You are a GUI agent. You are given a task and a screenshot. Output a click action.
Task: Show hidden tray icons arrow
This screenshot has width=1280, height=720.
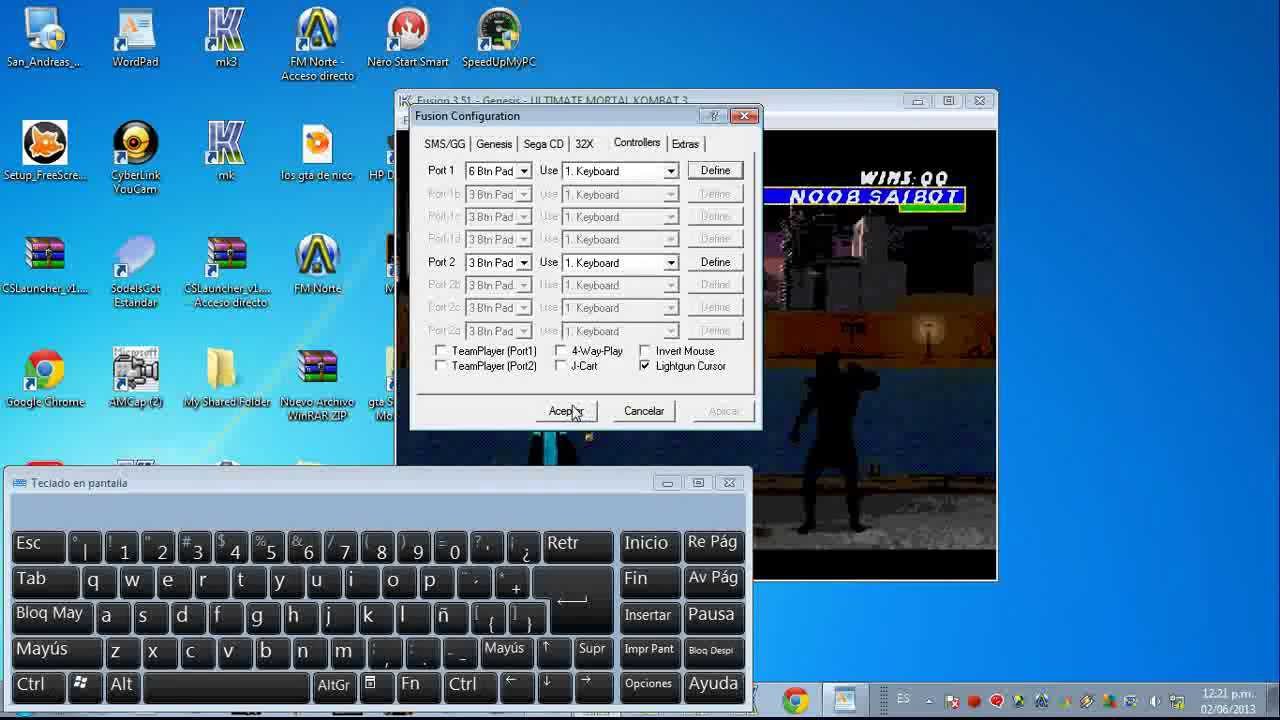coord(929,702)
